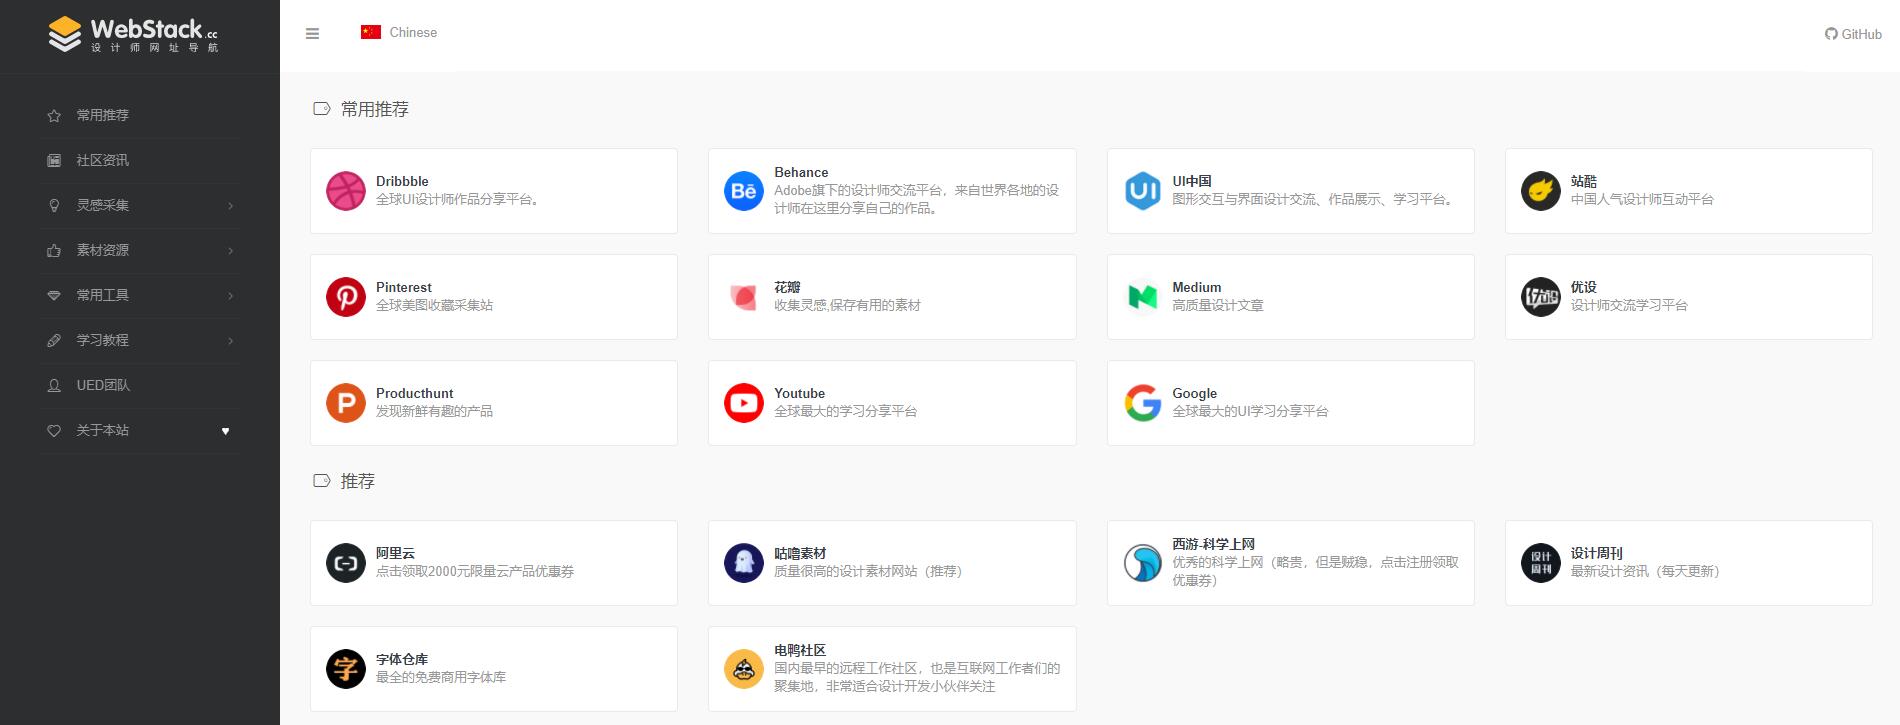Click the 字体仓库 icon

[345, 669]
